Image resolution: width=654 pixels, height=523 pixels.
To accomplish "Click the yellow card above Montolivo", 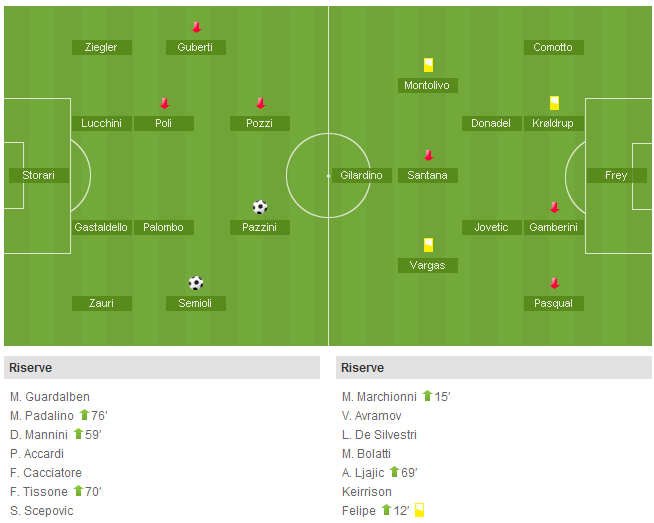I will point(428,65).
